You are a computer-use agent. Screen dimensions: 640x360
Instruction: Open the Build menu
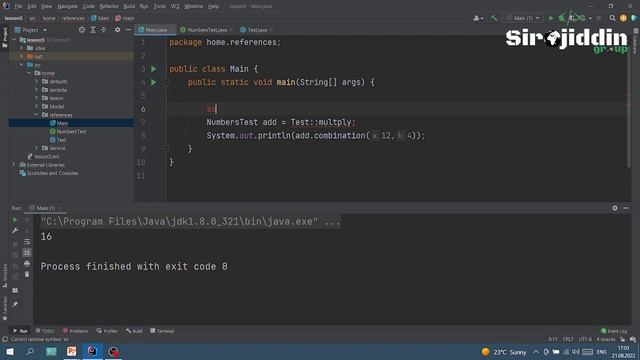click(129, 6)
